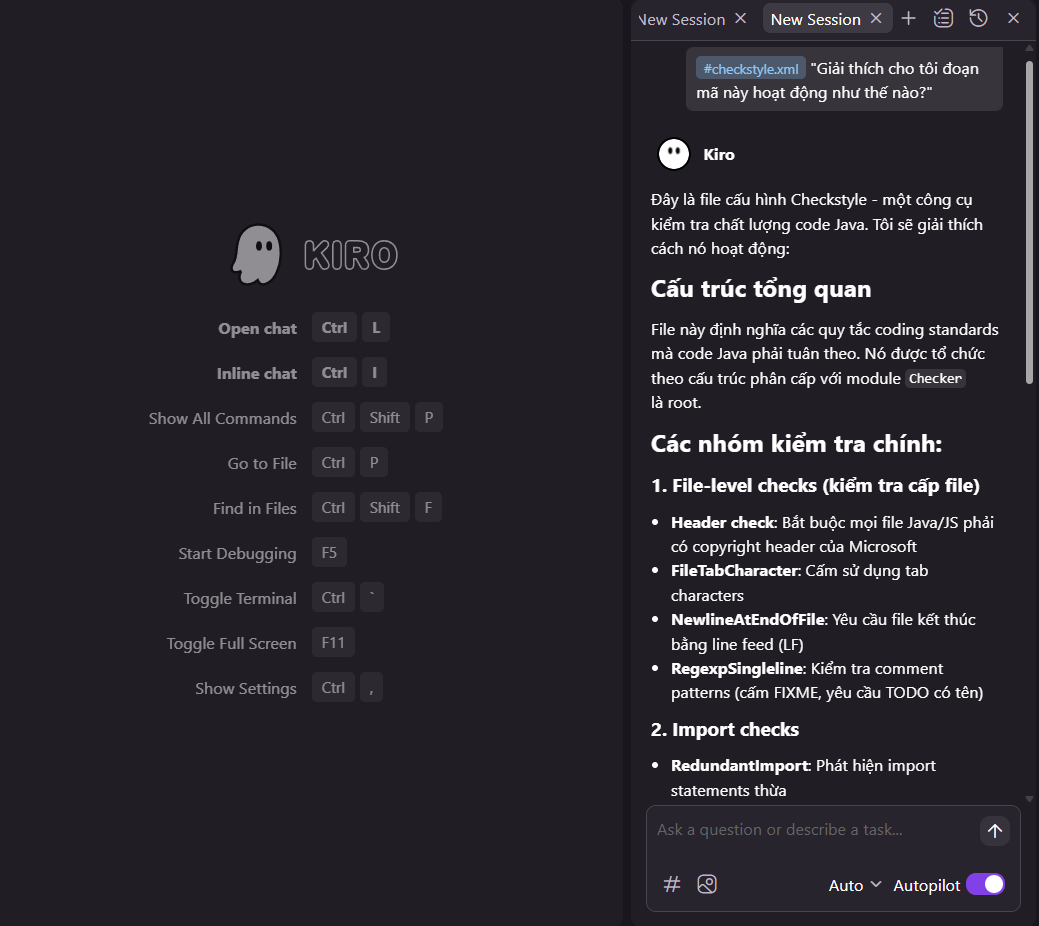Image resolution: width=1039 pixels, height=926 pixels.
Task: Click the Open chat shortcut entry
Action: click(x=258, y=328)
